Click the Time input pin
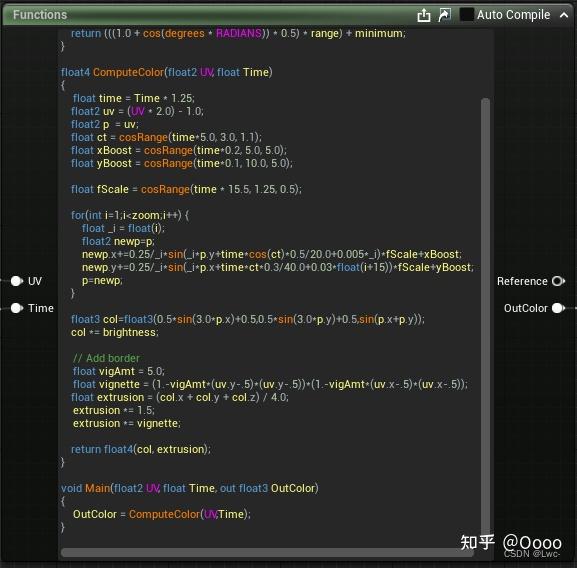577x568 pixels. click(17, 308)
